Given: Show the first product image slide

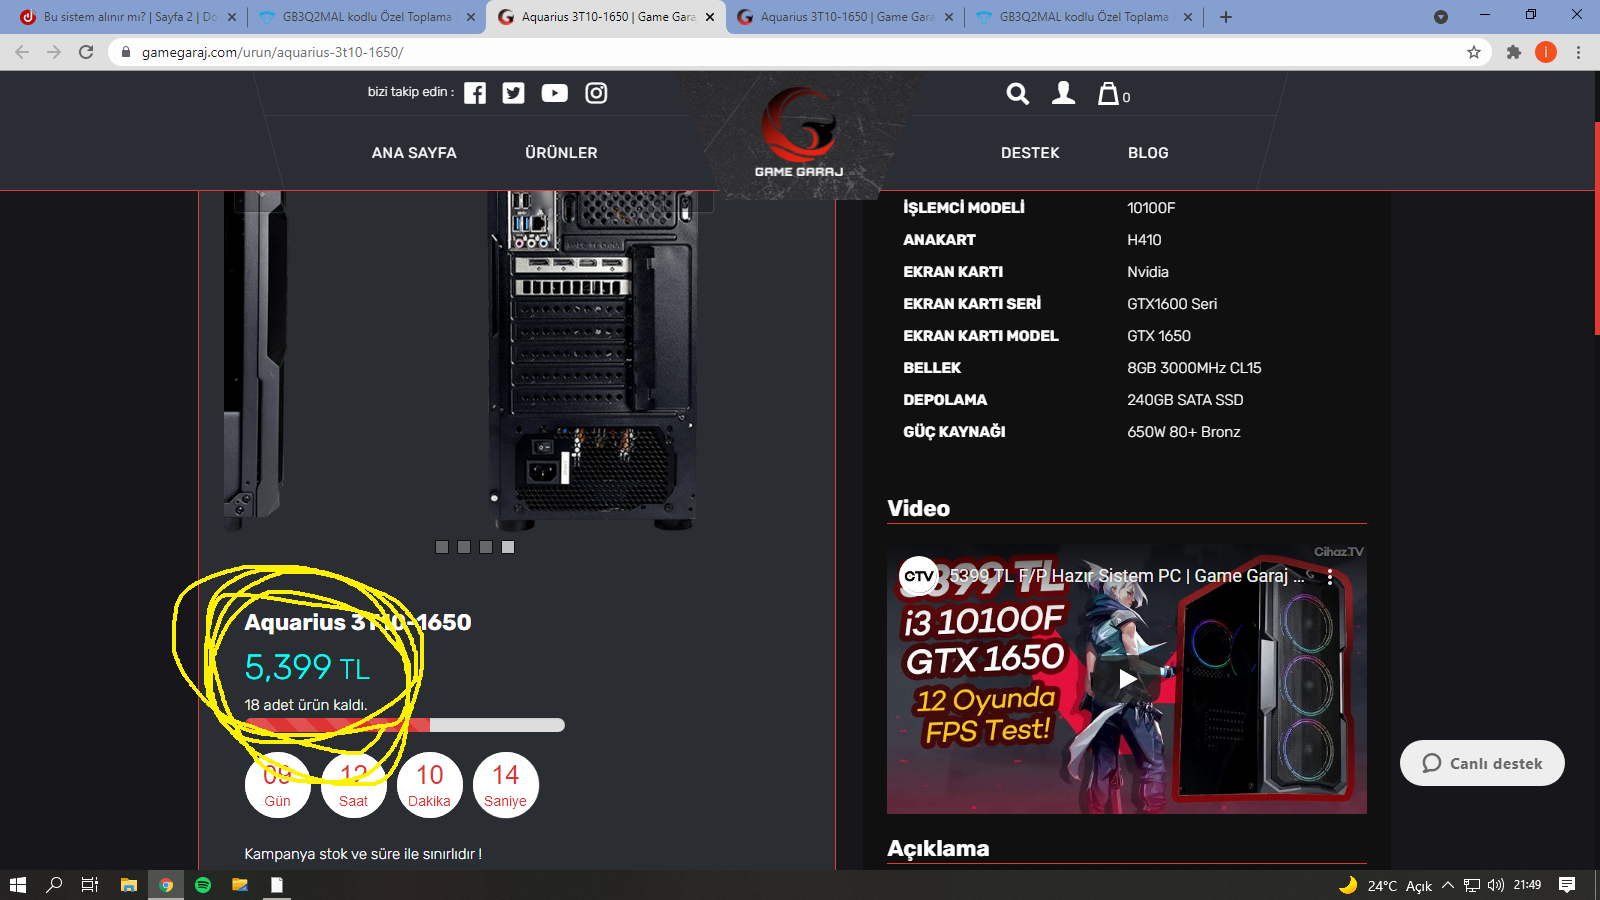Looking at the screenshot, I should point(442,547).
